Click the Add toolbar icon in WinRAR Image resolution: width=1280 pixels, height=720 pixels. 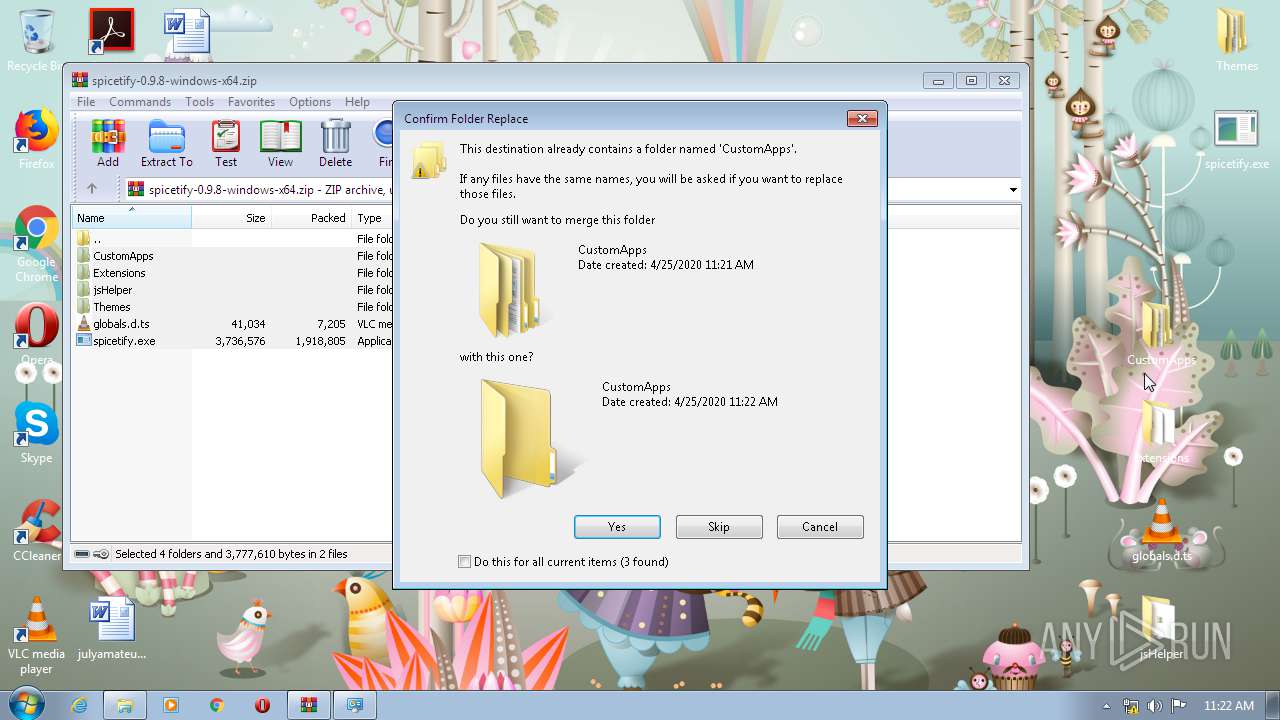107,143
